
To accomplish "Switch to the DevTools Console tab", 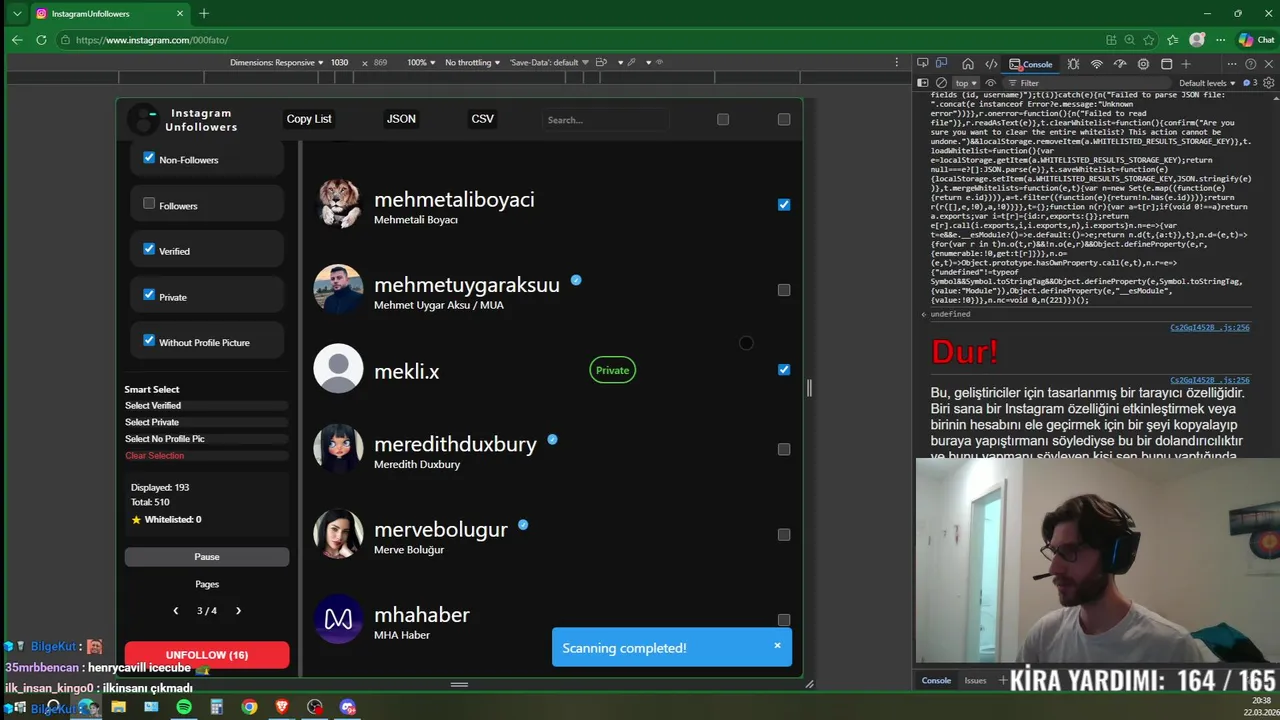I will pyautogui.click(x=1031, y=64).
